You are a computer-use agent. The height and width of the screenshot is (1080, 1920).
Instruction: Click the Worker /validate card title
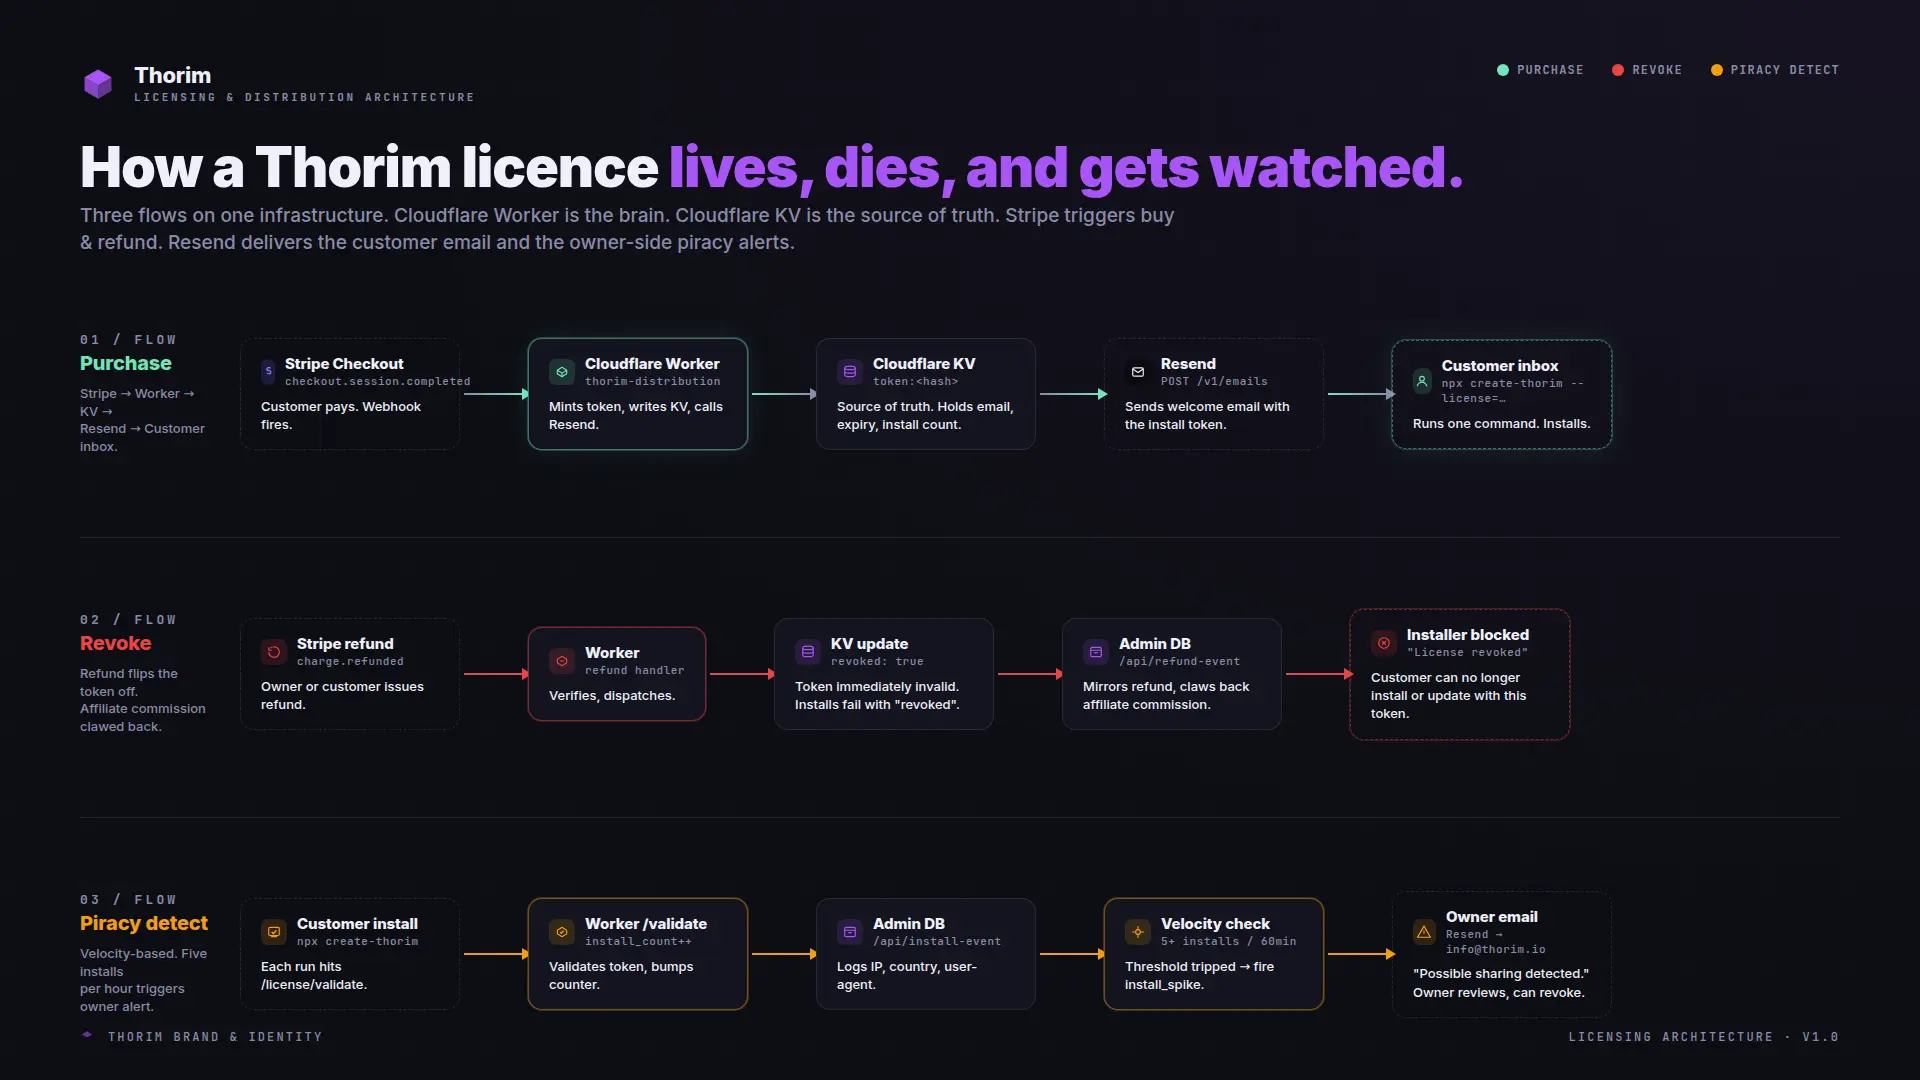coord(646,924)
